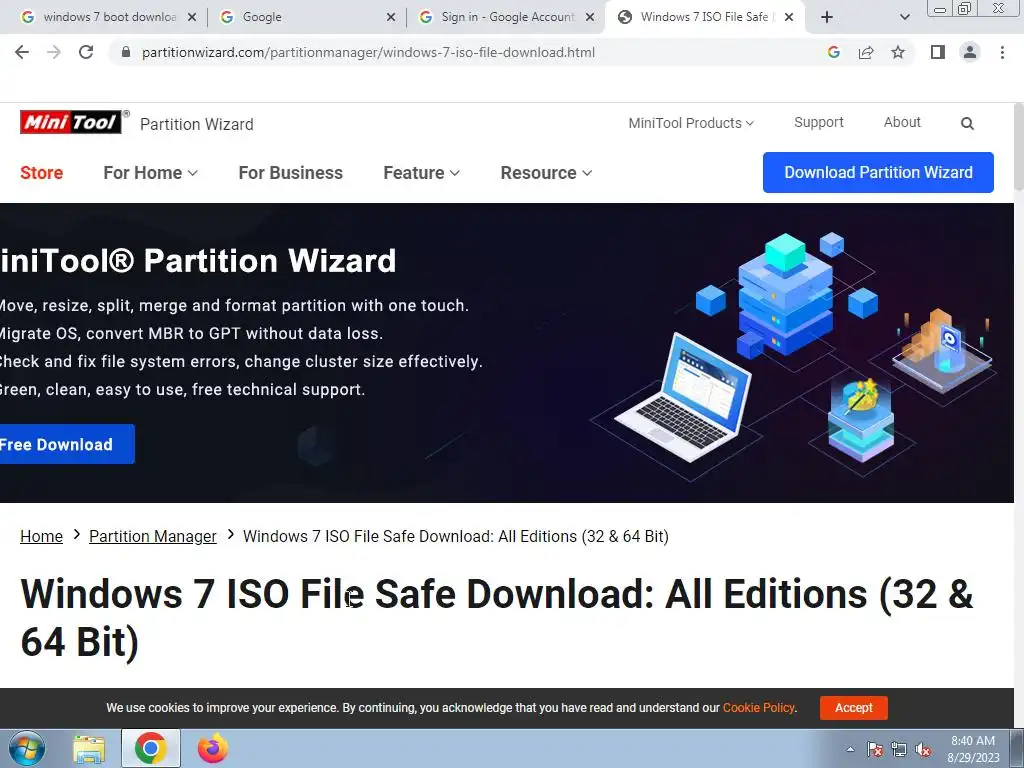Follow the Home breadcrumb link
The image size is (1024, 768).
click(x=41, y=536)
